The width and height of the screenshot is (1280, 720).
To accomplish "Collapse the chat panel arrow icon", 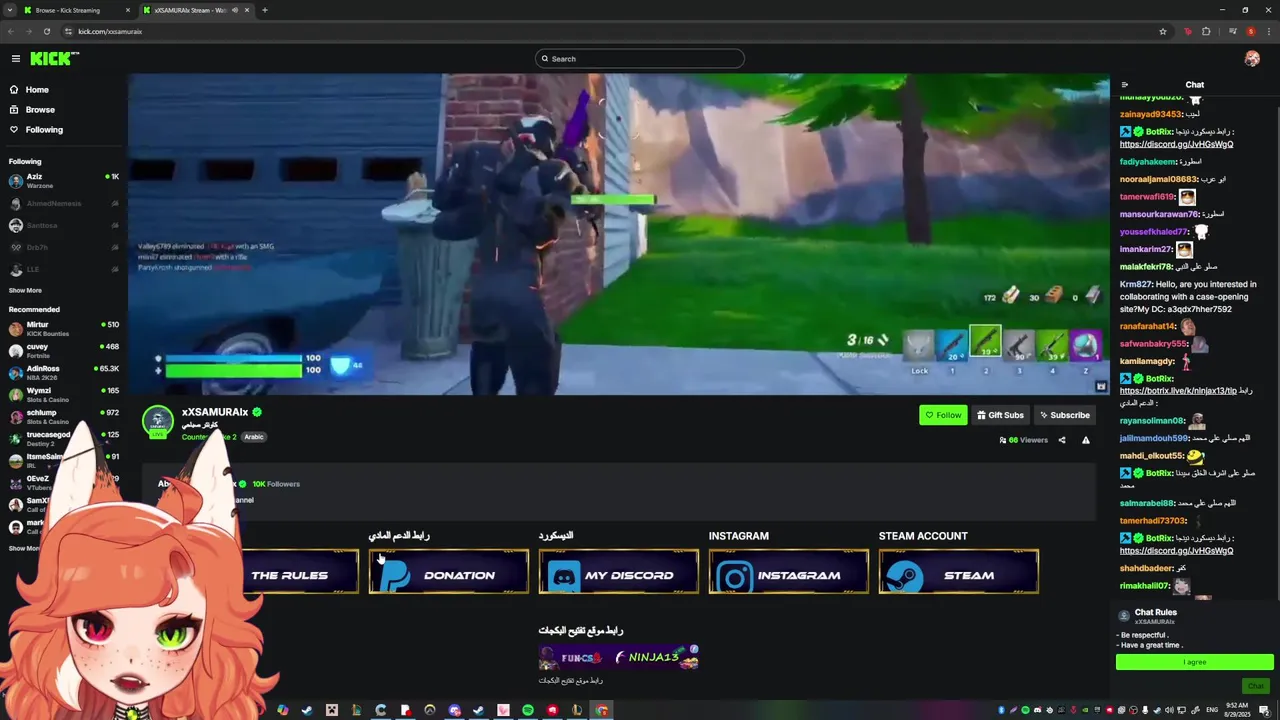I will coord(1125,85).
